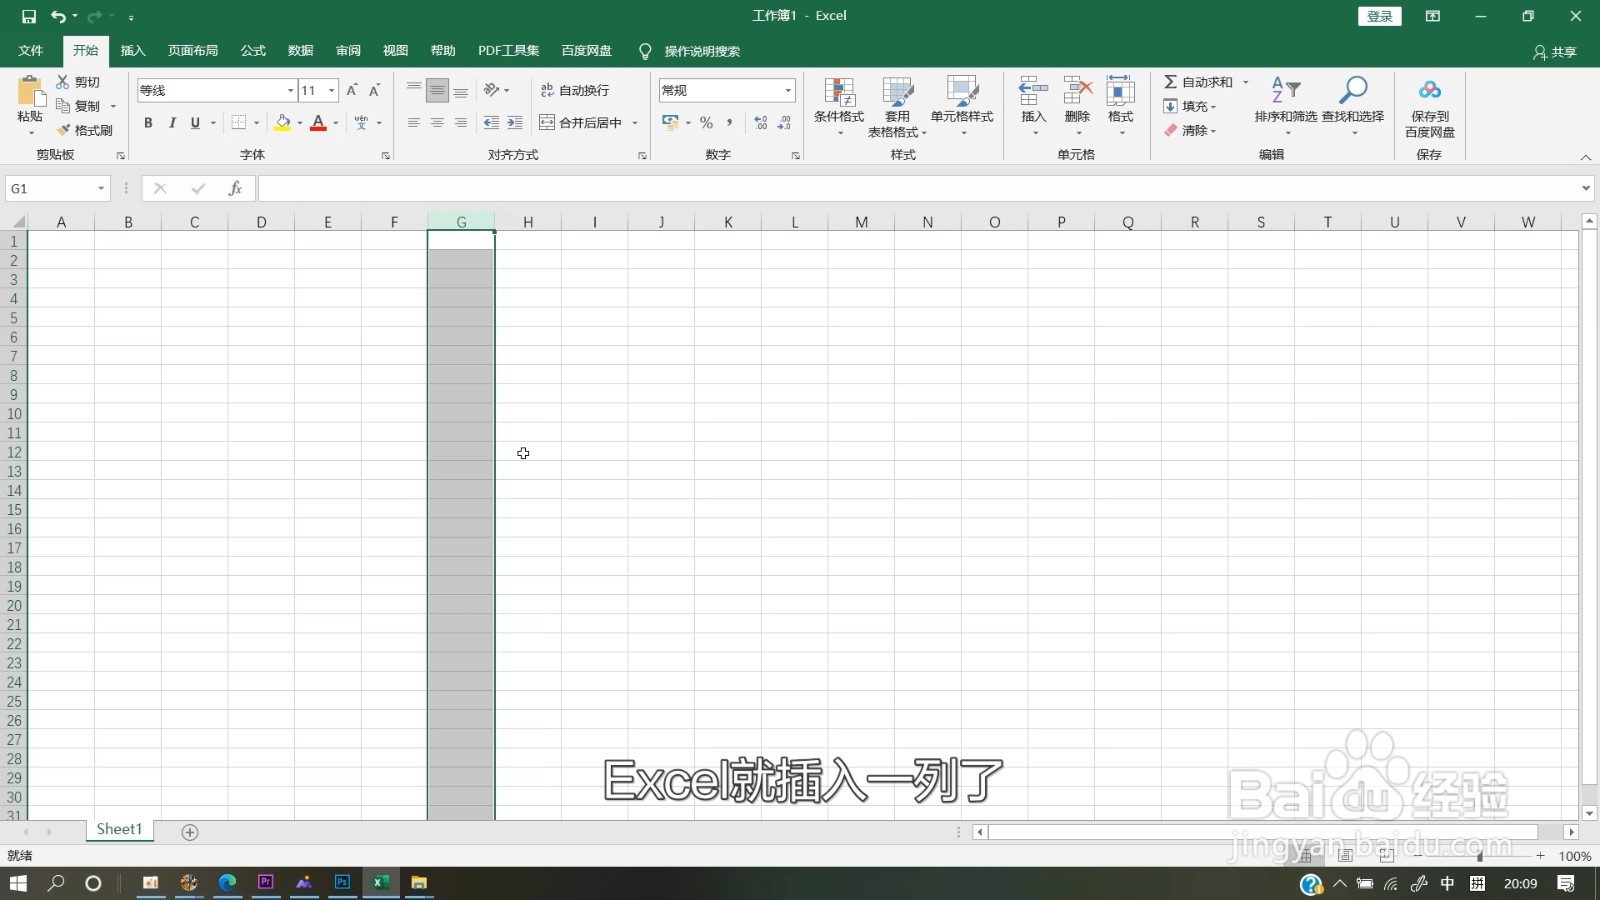Screen dimensions: 1600x900
Task: Toggle Underline formatting
Action: (x=195, y=122)
